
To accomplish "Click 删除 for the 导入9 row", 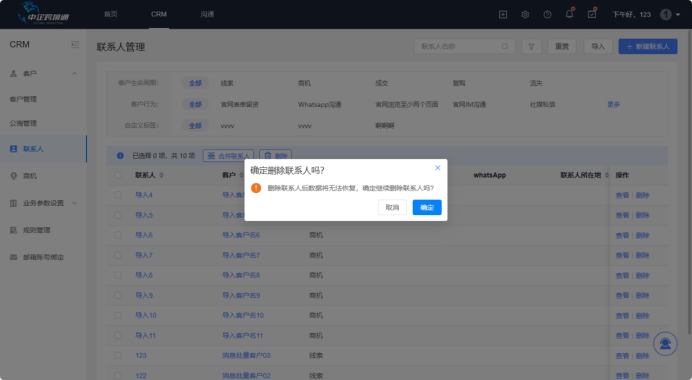I will click(x=643, y=296).
